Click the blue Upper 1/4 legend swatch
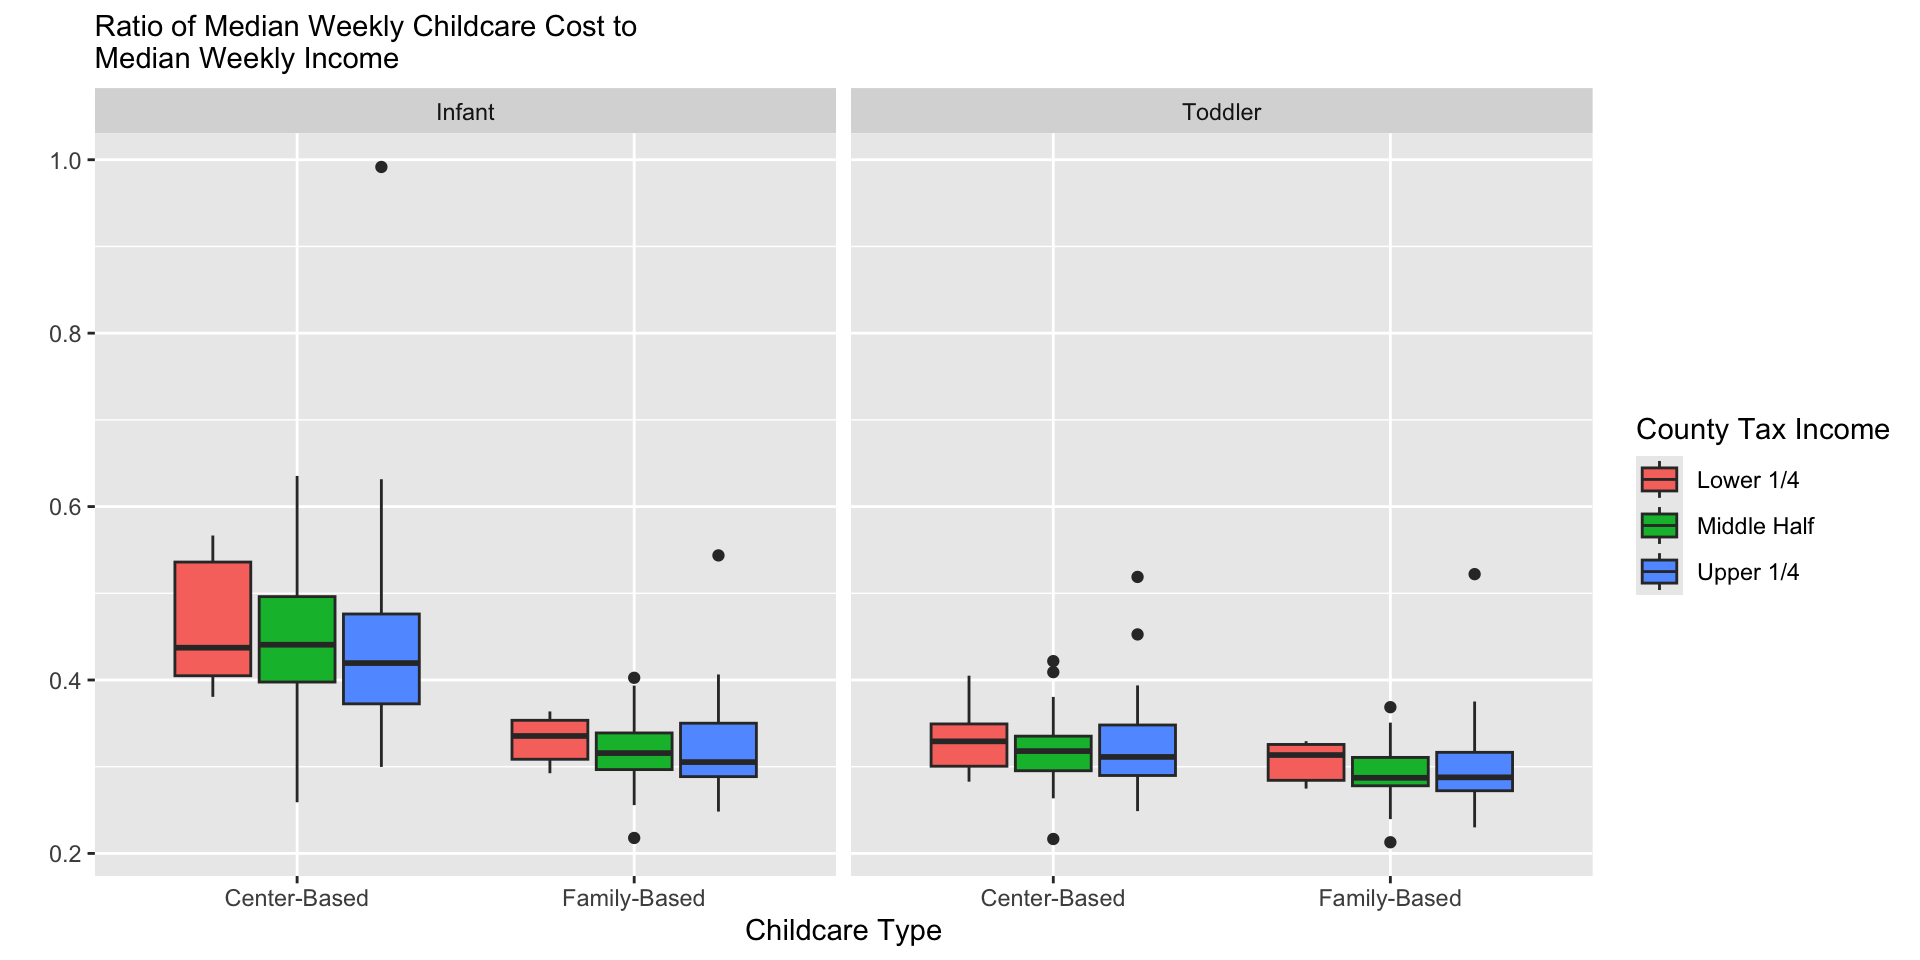The width and height of the screenshot is (1920, 960). pyautogui.click(x=1659, y=572)
